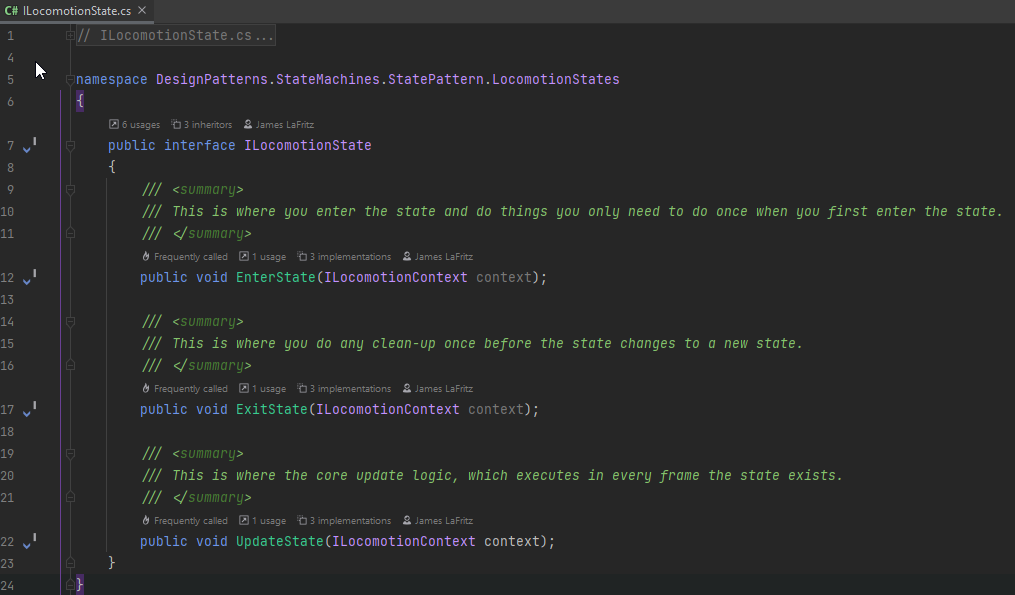This screenshot has height=595, width=1015.
Task: Click 'DesignPatterns' in the namespace declaration
Action: click(x=212, y=80)
